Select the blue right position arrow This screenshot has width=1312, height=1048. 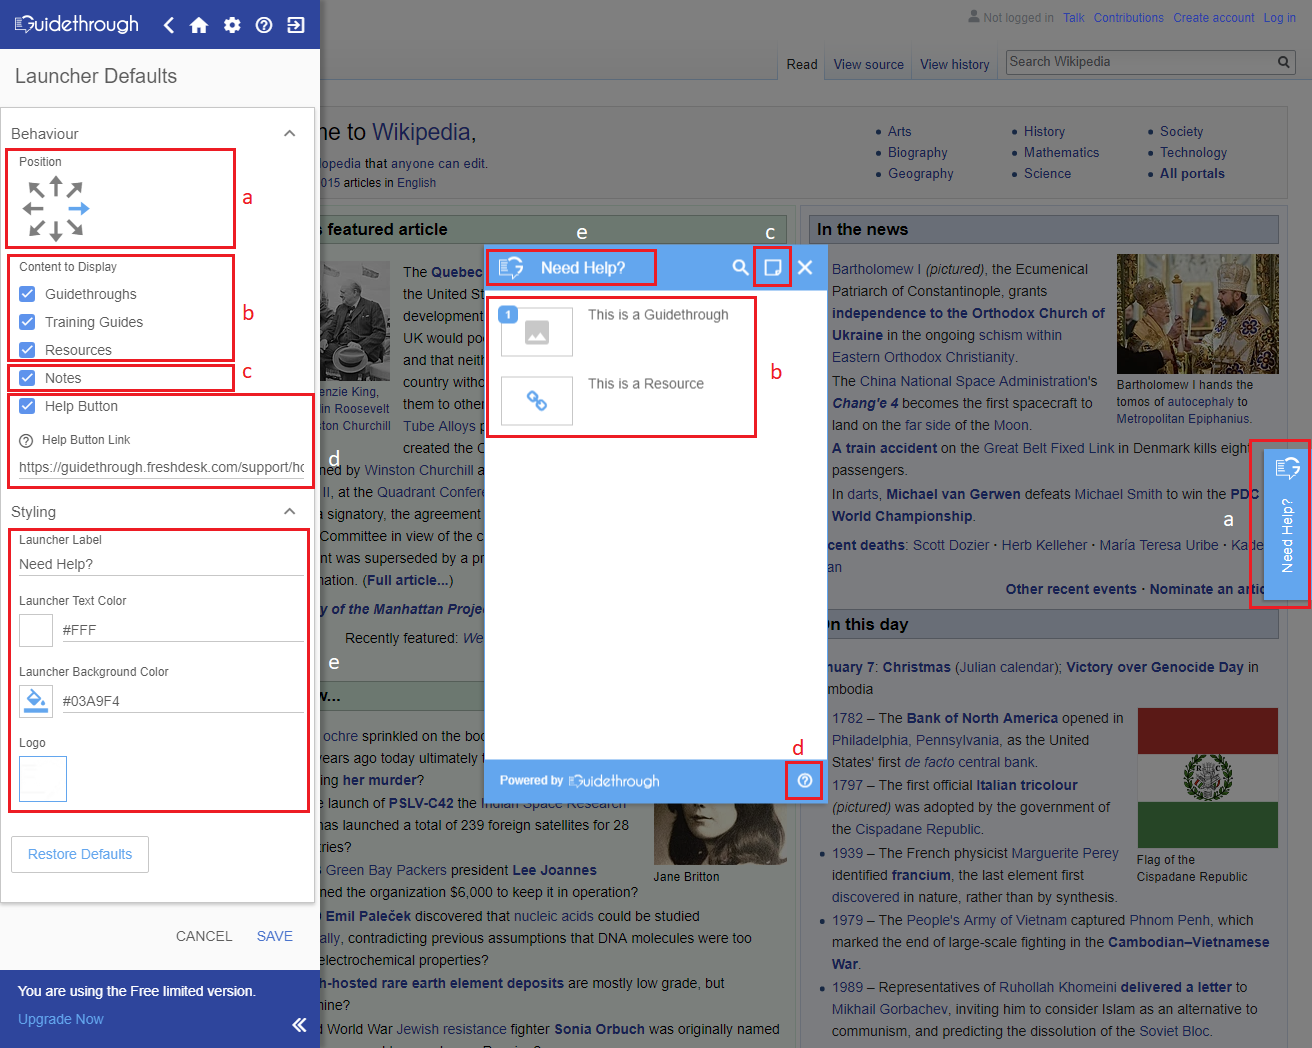pyautogui.click(x=79, y=209)
